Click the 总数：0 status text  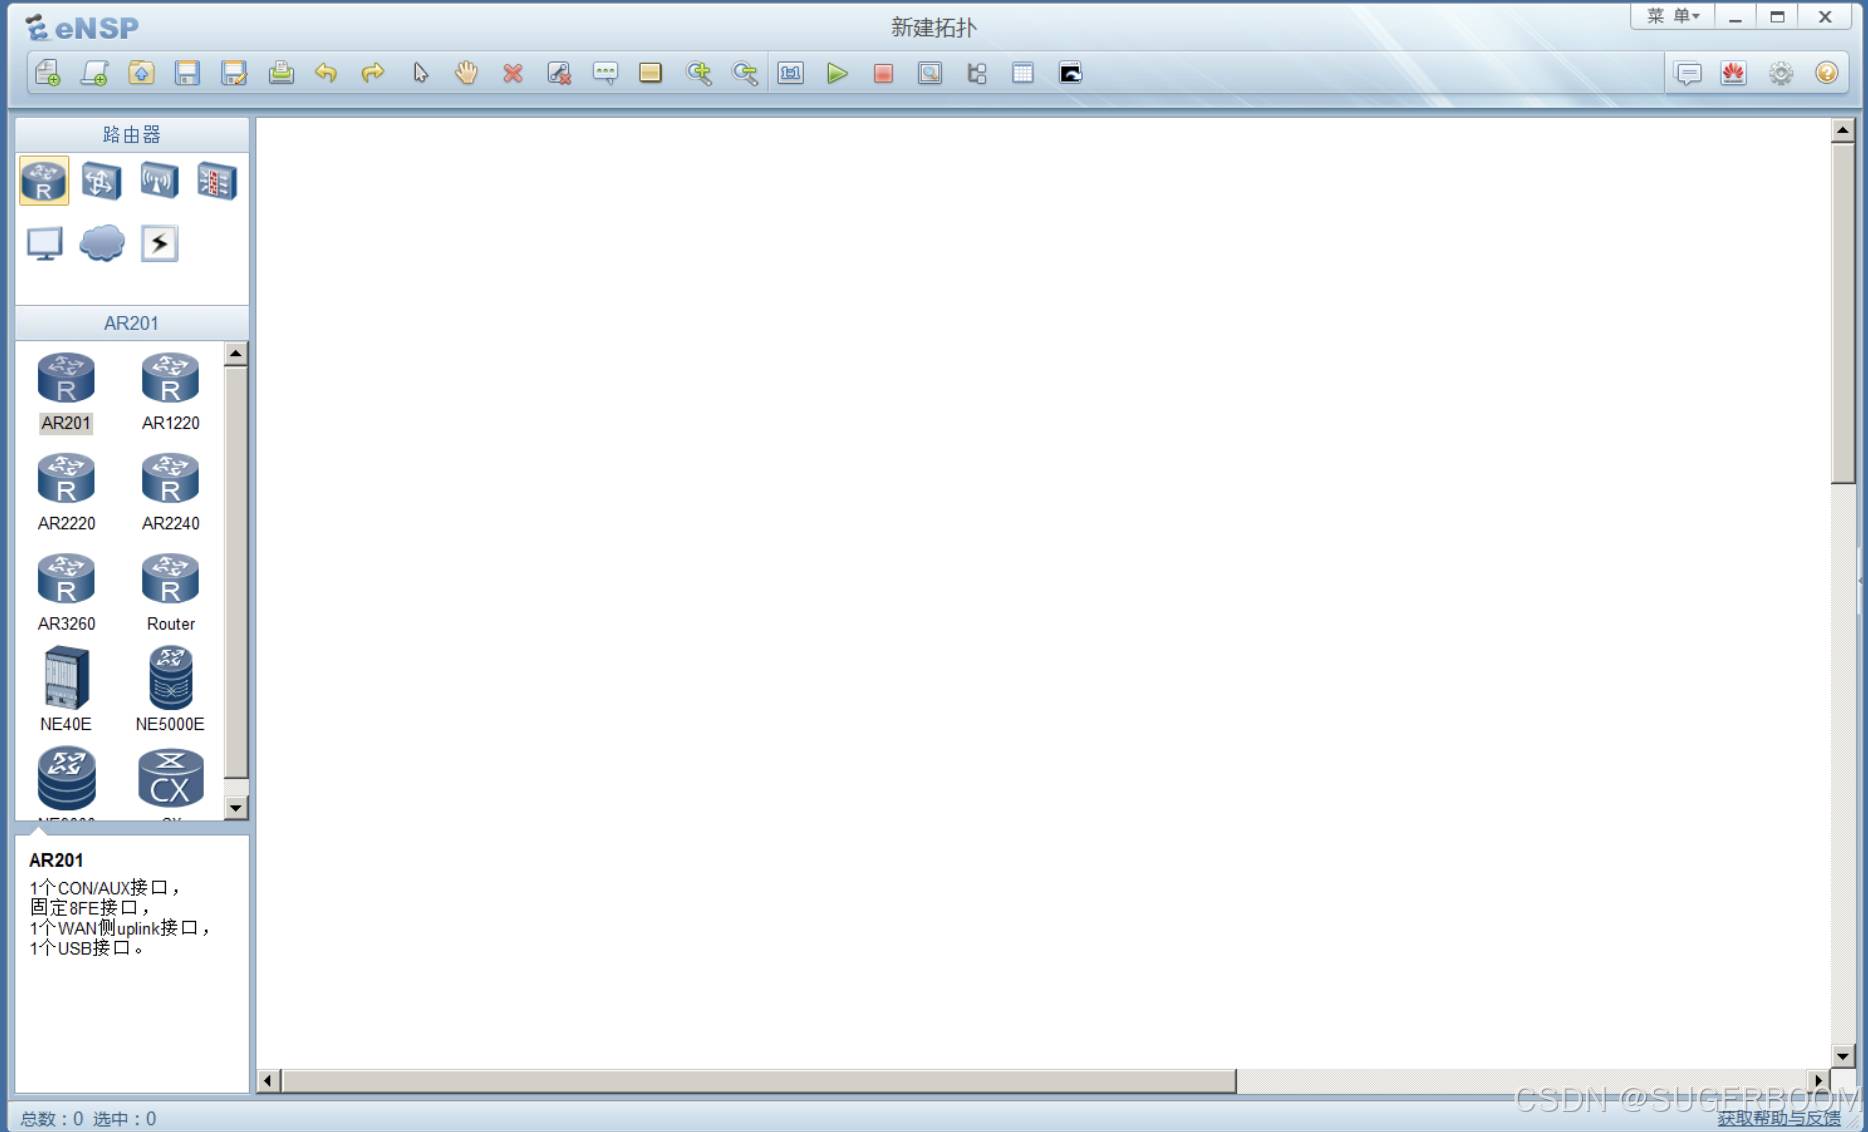[51, 1119]
